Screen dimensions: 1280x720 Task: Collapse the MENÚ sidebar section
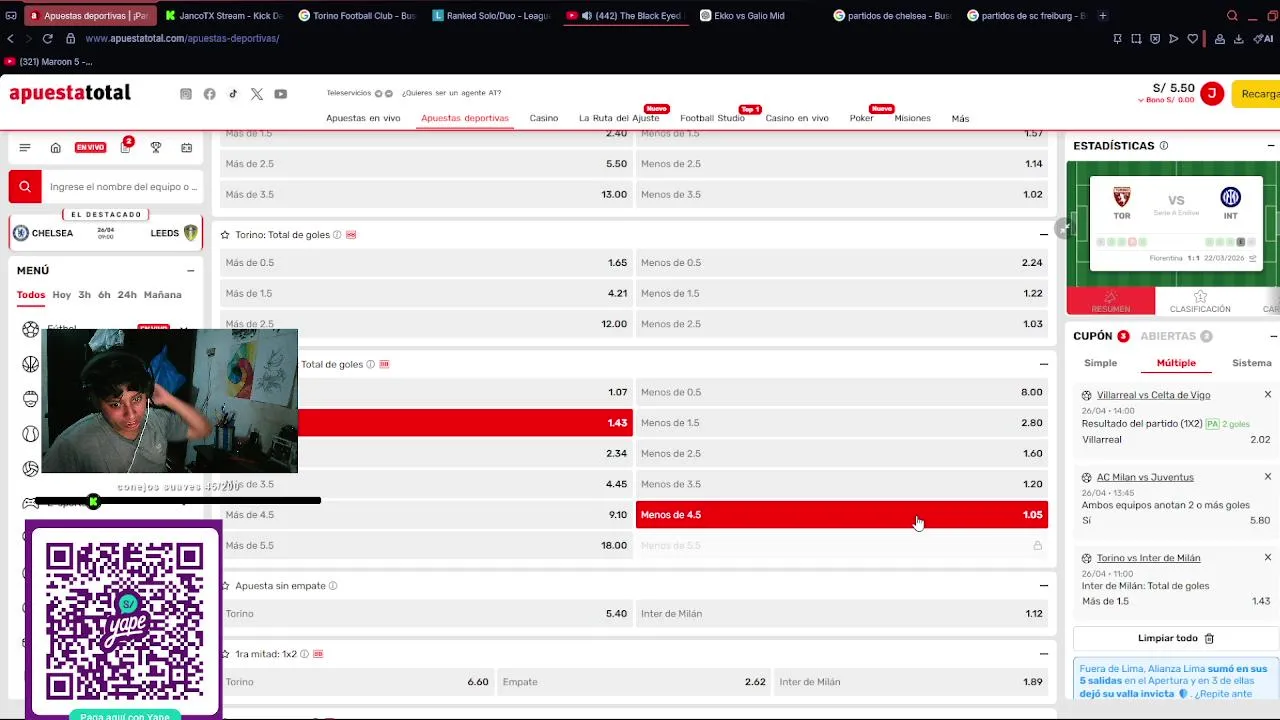click(190, 271)
